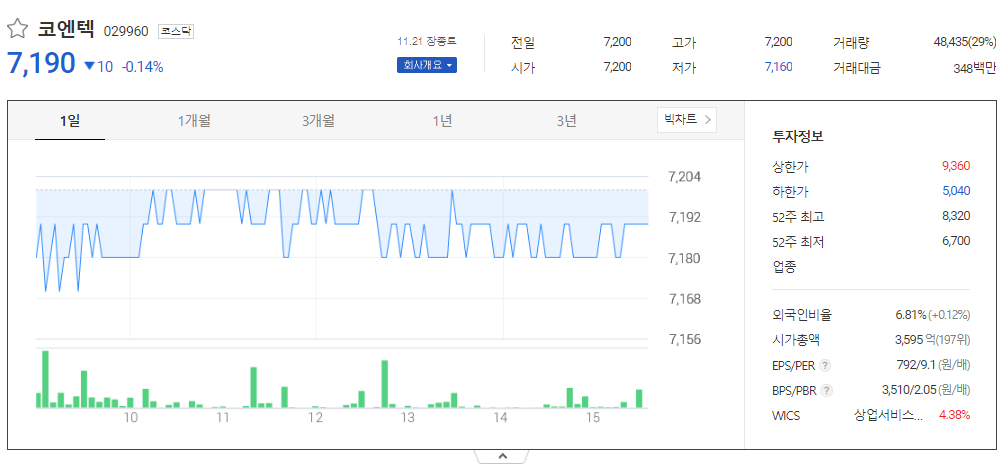This screenshot has height=468, width=1003.
Task: Click the 상한가 value 9,360
Action: point(956,166)
